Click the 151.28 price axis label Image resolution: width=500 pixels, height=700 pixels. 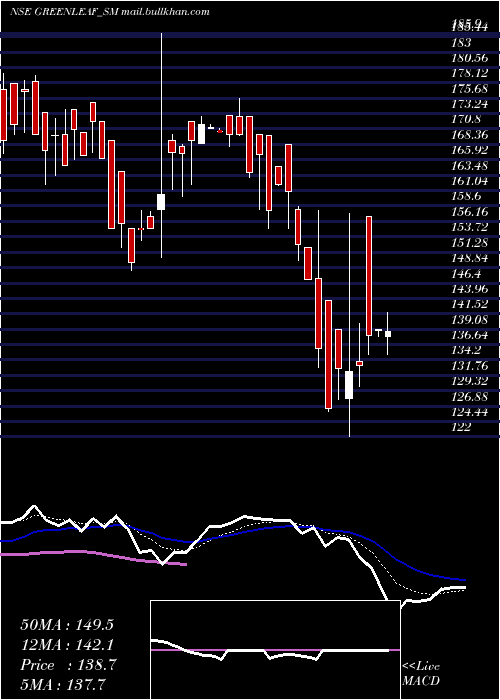click(x=469, y=242)
